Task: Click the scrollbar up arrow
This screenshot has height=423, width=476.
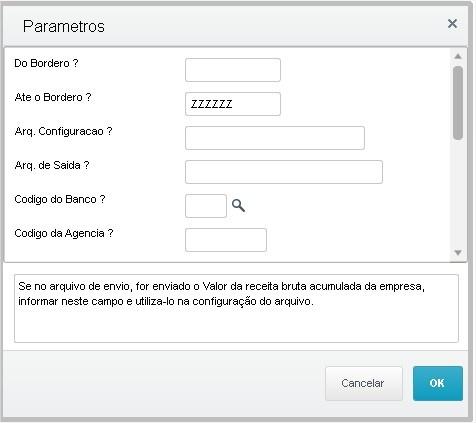Action: pos(458,56)
